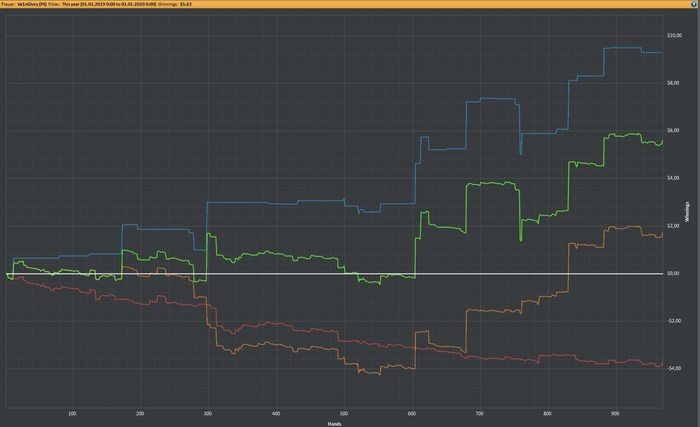
Task: Click the green winnings line end near $5,62
Action: pyautogui.click(x=661, y=142)
